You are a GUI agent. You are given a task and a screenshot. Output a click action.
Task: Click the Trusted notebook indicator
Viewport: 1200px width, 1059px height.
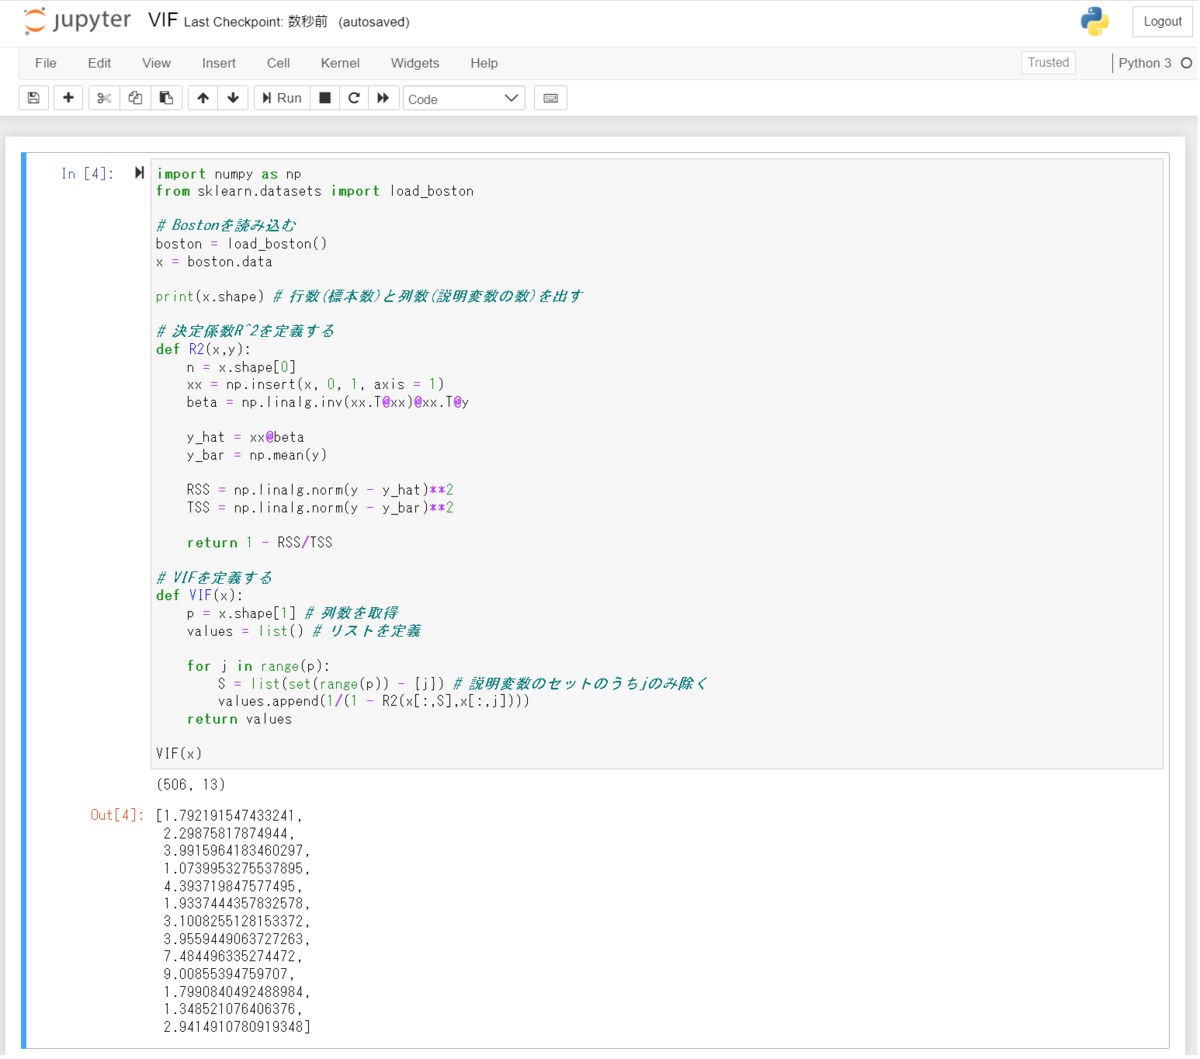(x=1048, y=63)
